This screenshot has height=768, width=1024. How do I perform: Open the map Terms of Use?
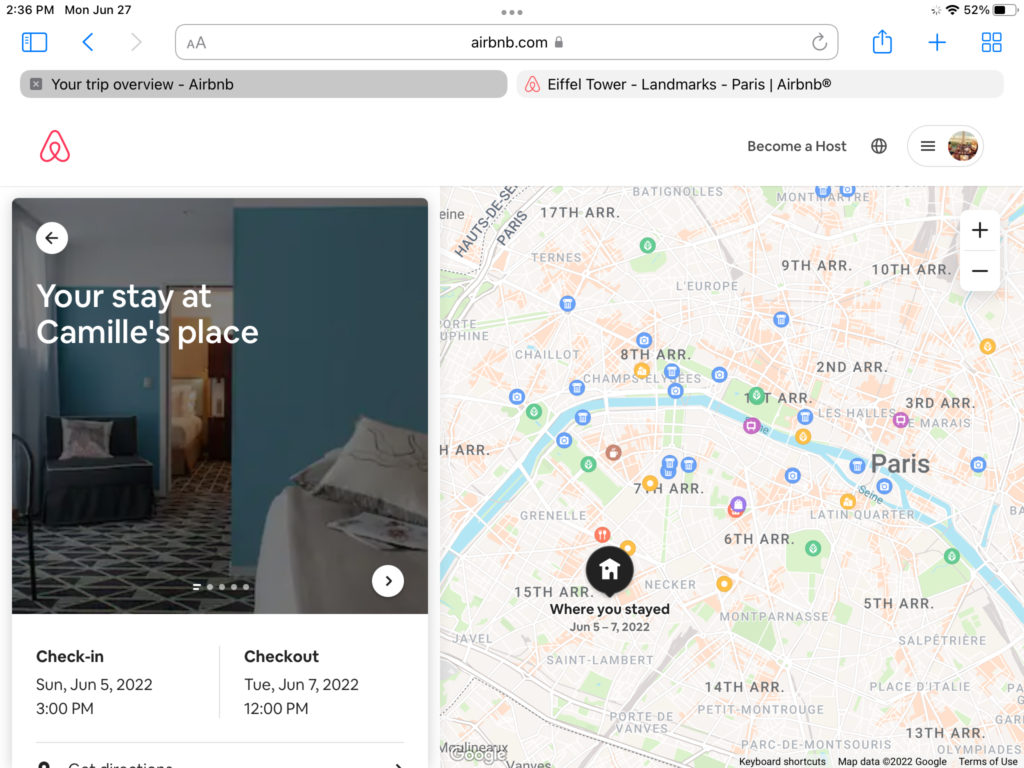tap(988, 761)
